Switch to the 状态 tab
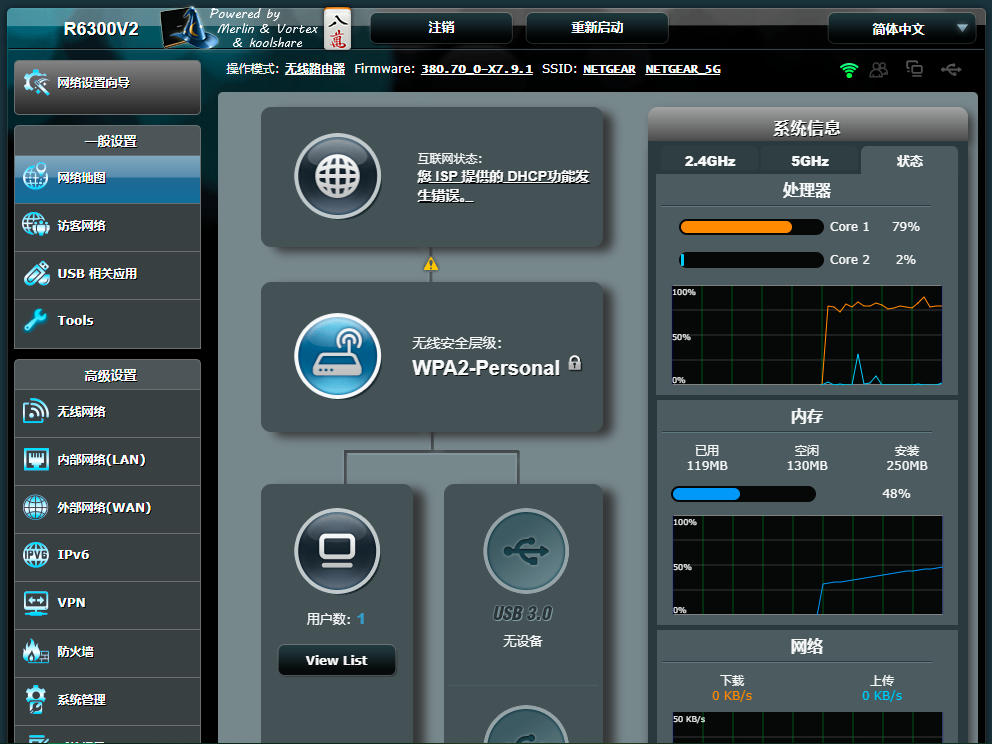Image resolution: width=992 pixels, height=744 pixels. point(909,161)
